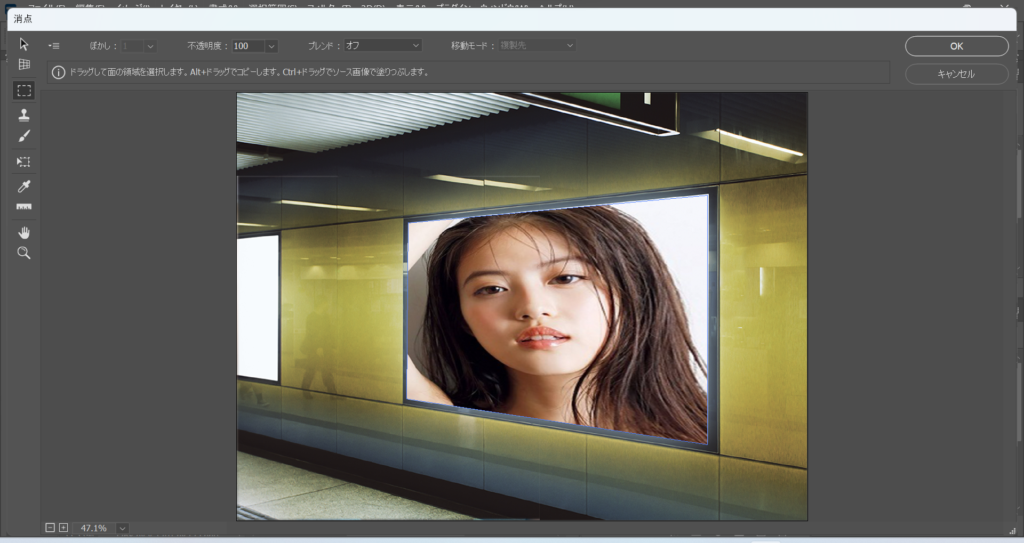Viewport: 1024px width, 543px height.
Task: Zoom out with the minus button
Action: tap(50, 527)
